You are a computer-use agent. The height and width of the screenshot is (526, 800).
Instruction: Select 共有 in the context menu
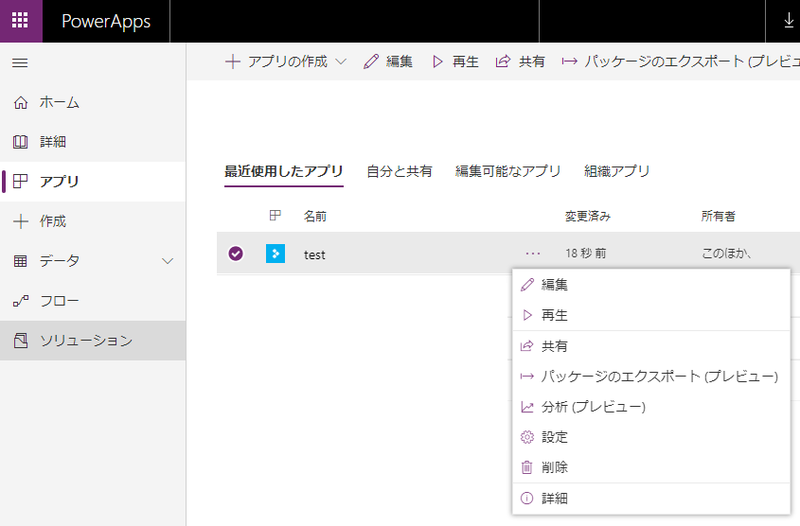coord(651,346)
